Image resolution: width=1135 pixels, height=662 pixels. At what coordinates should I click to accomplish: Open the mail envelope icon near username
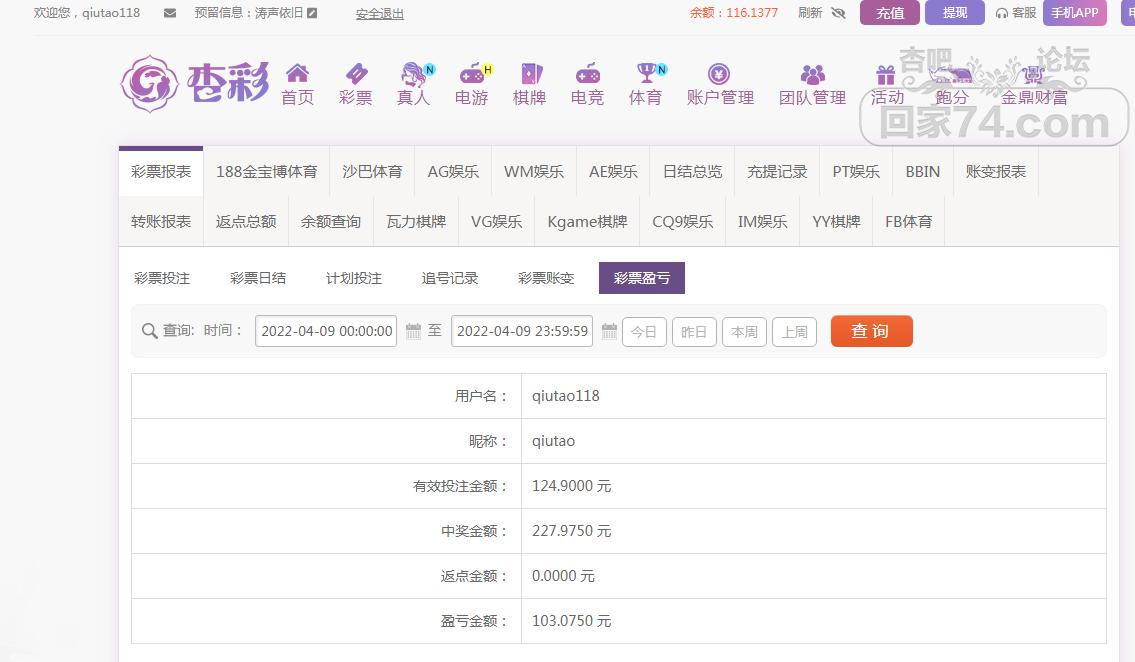pyautogui.click(x=170, y=13)
